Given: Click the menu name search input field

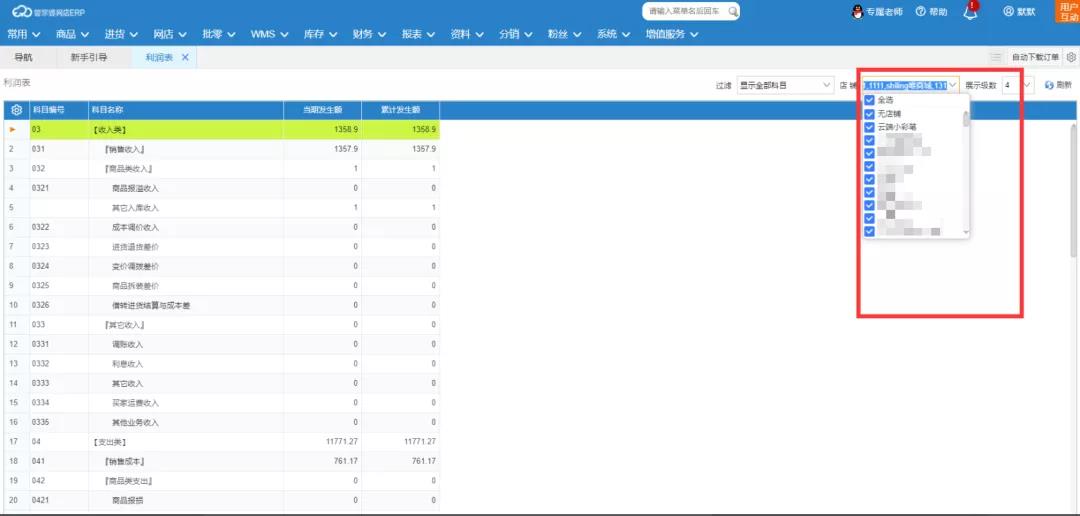Looking at the screenshot, I should pyautogui.click(x=685, y=12).
